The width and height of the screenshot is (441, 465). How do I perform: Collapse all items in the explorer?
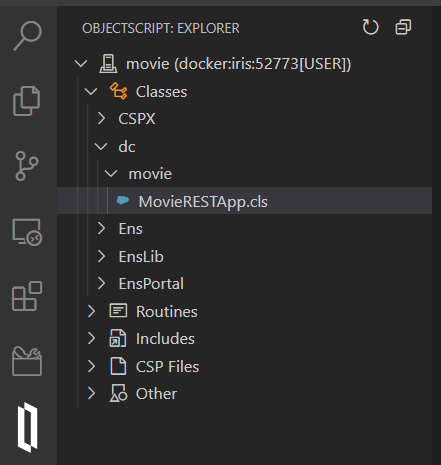pyautogui.click(x=403, y=27)
